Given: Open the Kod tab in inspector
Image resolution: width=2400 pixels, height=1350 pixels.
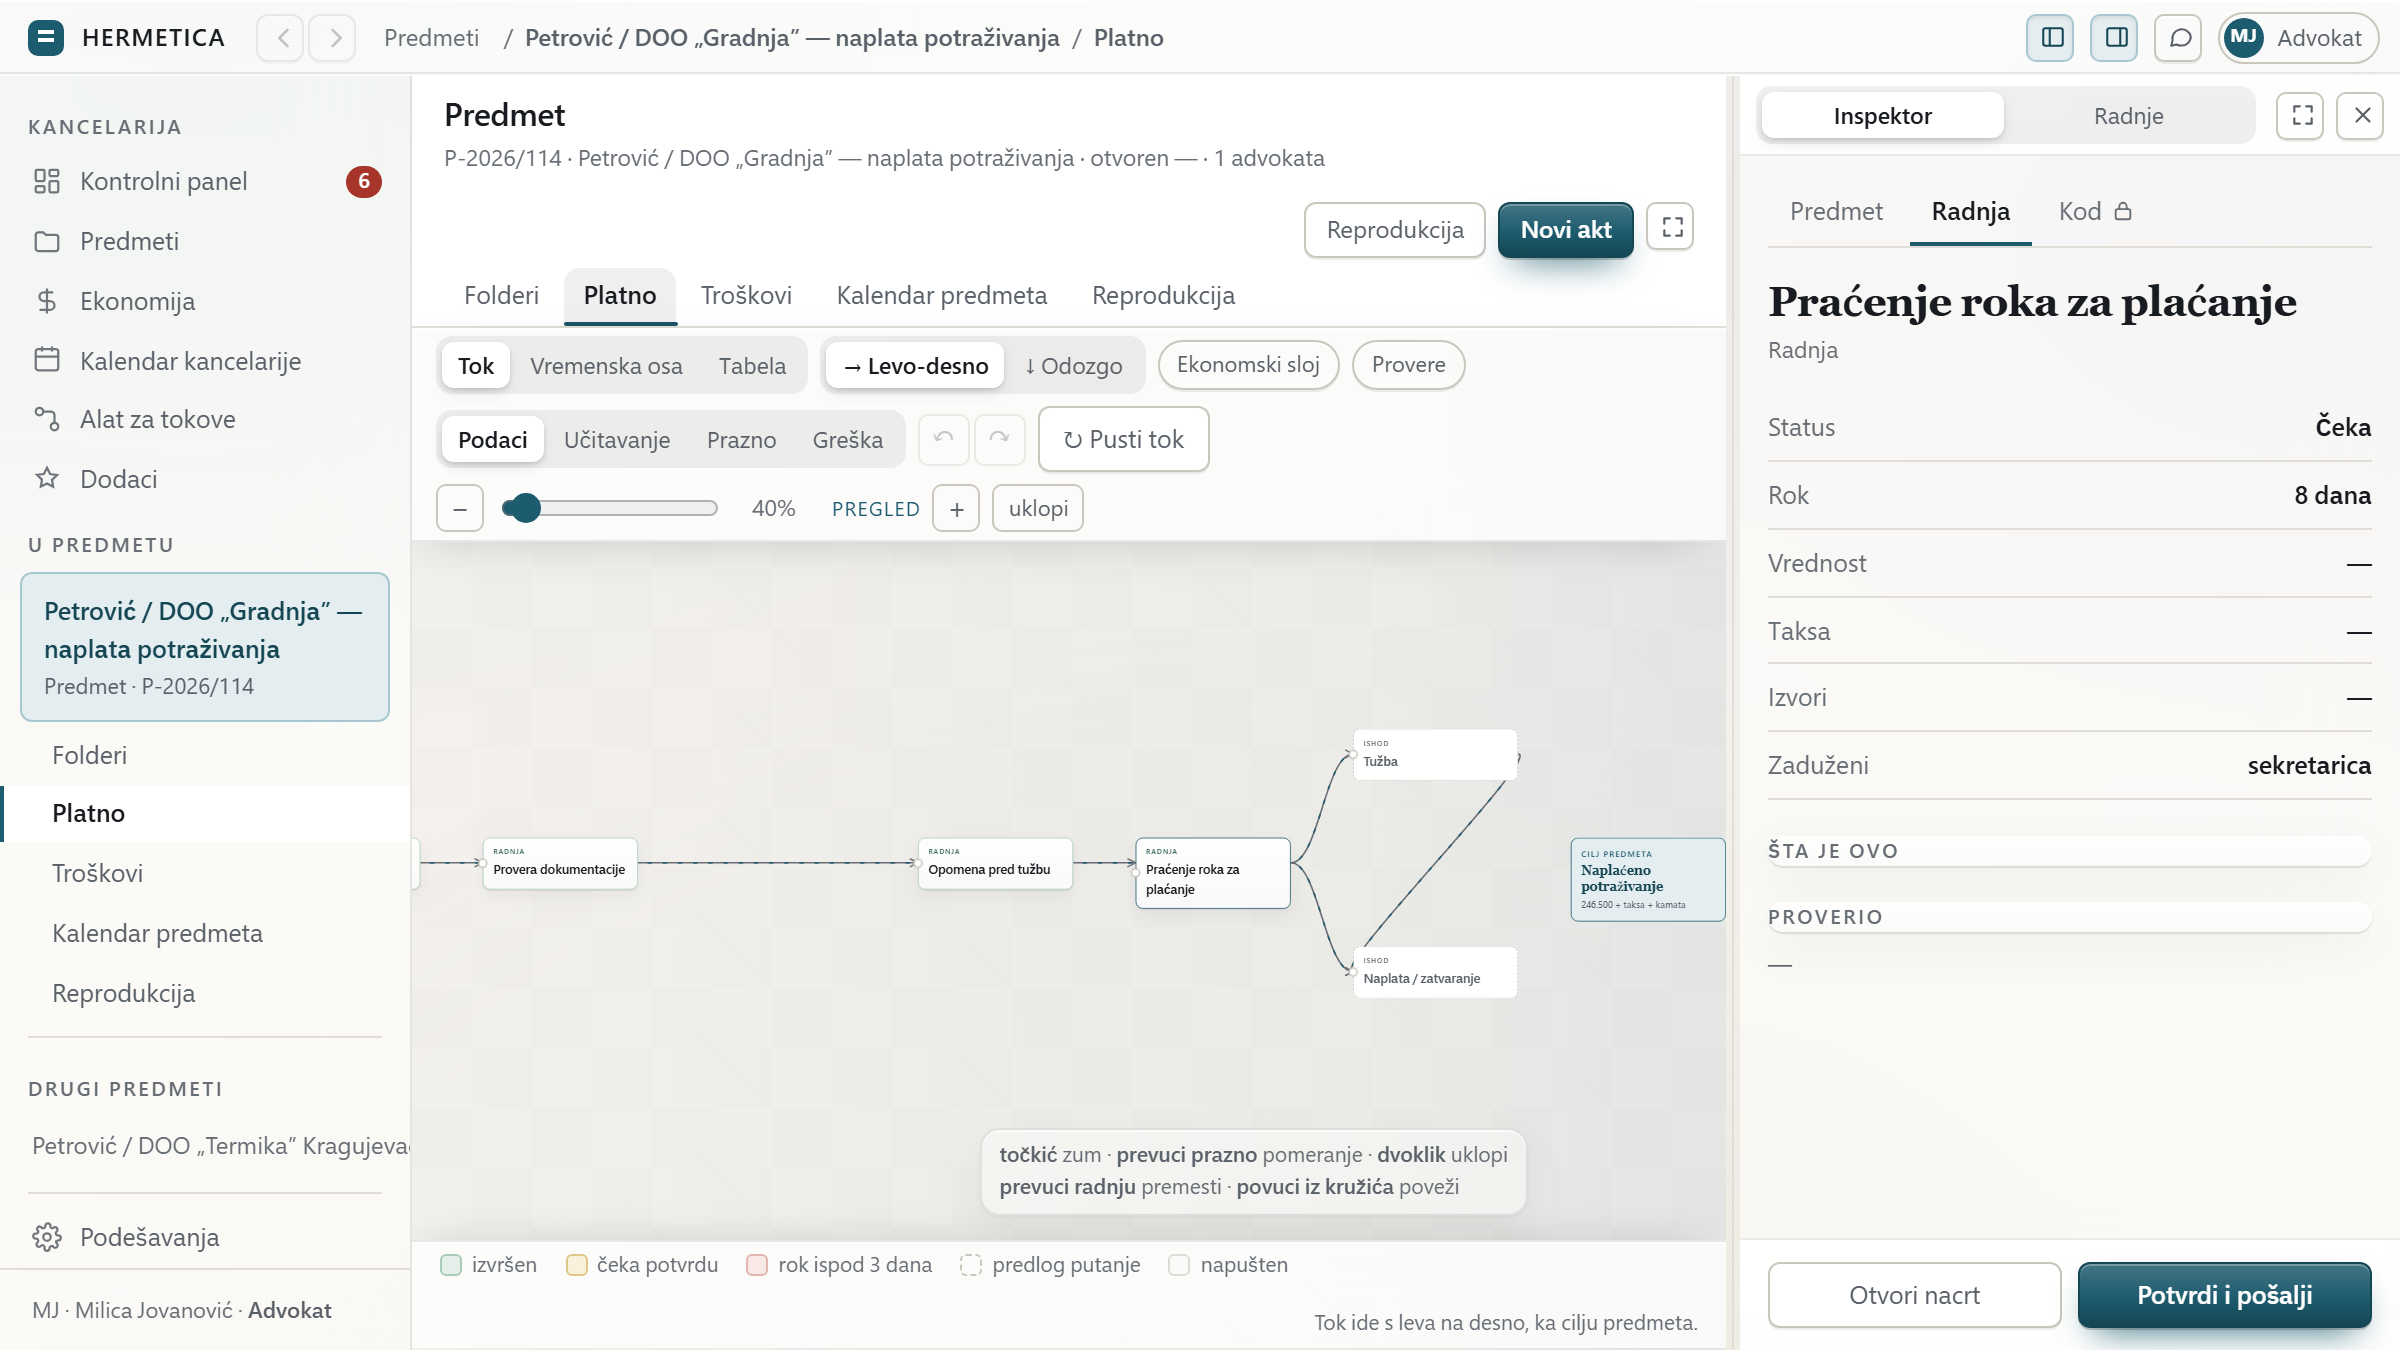Looking at the screenshot, I should [x=2095, y=211].
